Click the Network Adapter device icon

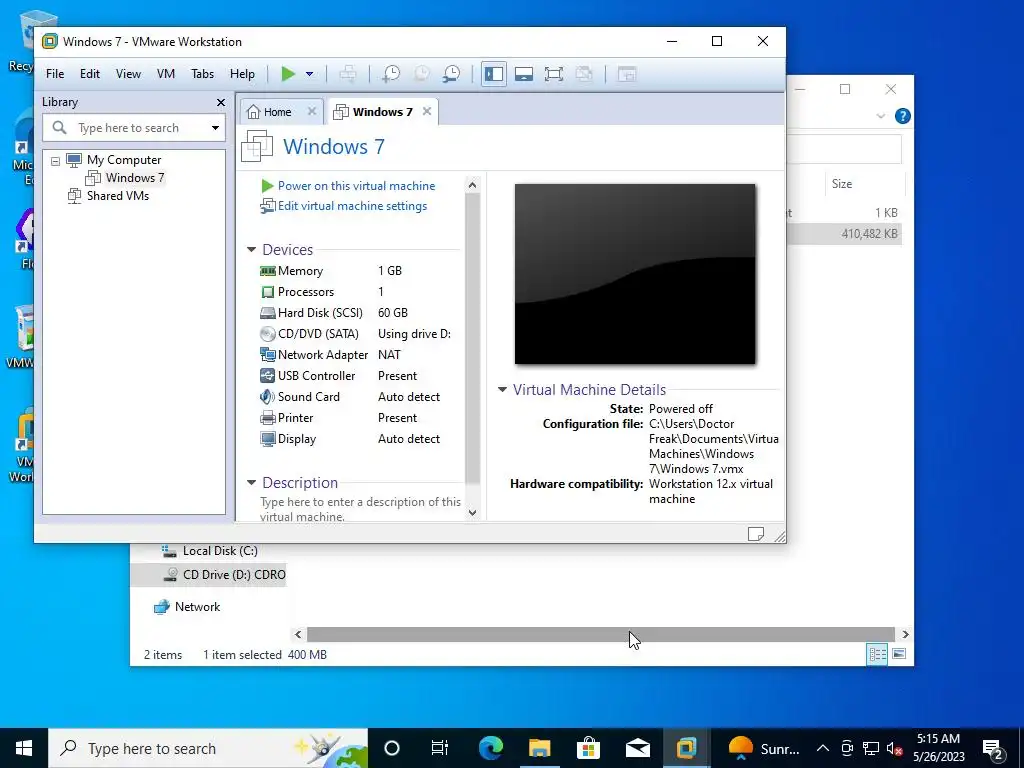[x=268, y=355]
